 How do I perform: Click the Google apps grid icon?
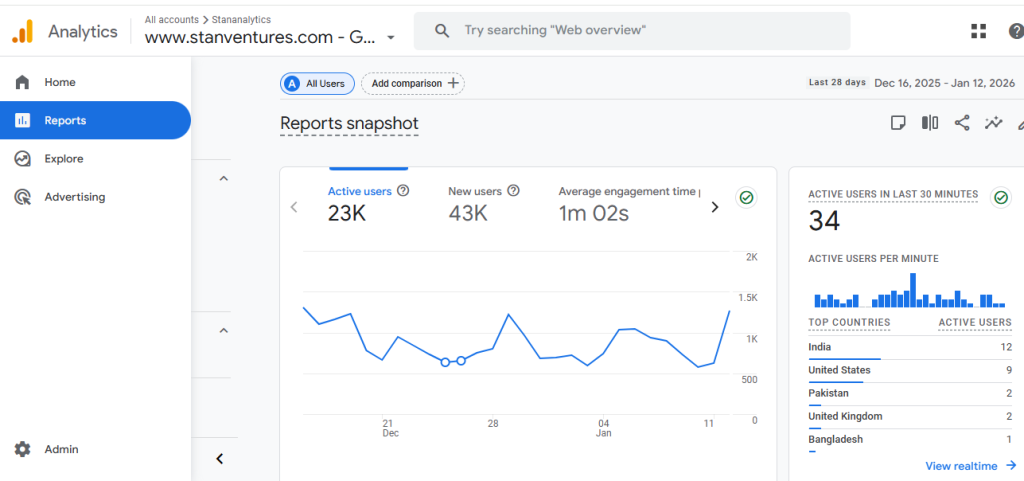(x=978, y=31)
